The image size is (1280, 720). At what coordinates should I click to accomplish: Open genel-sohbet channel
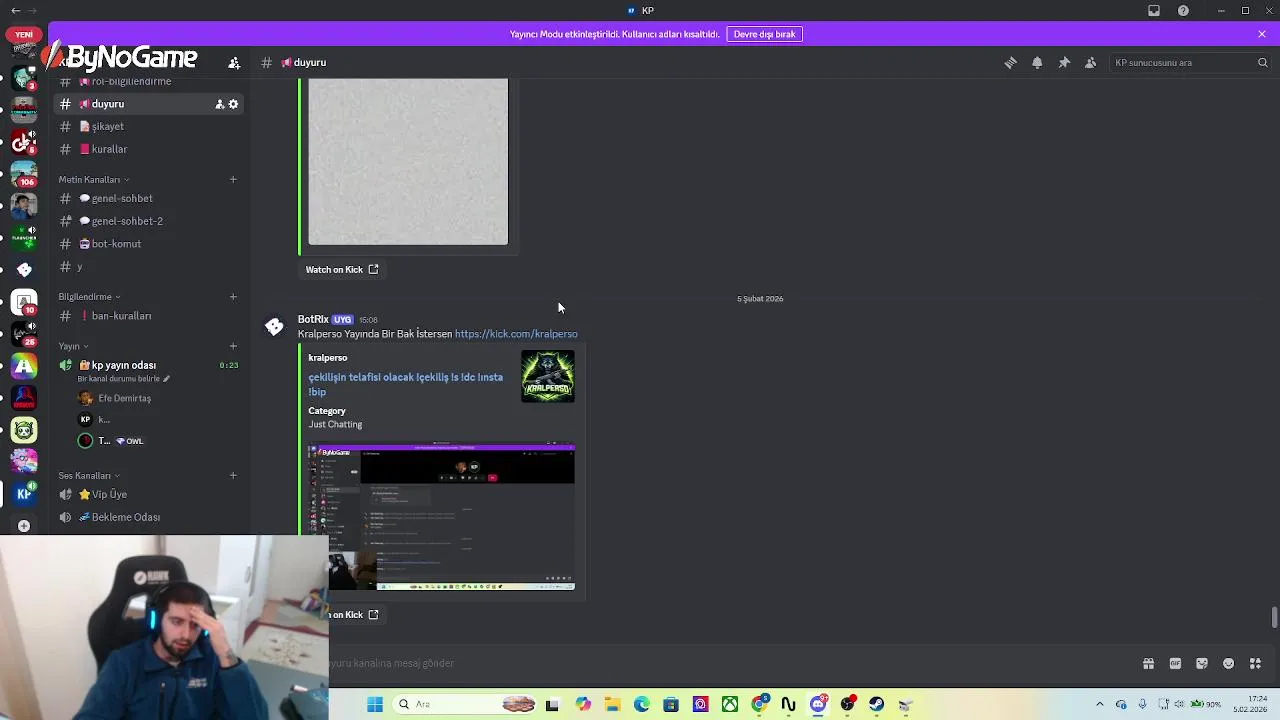click(x=149, y=198)
